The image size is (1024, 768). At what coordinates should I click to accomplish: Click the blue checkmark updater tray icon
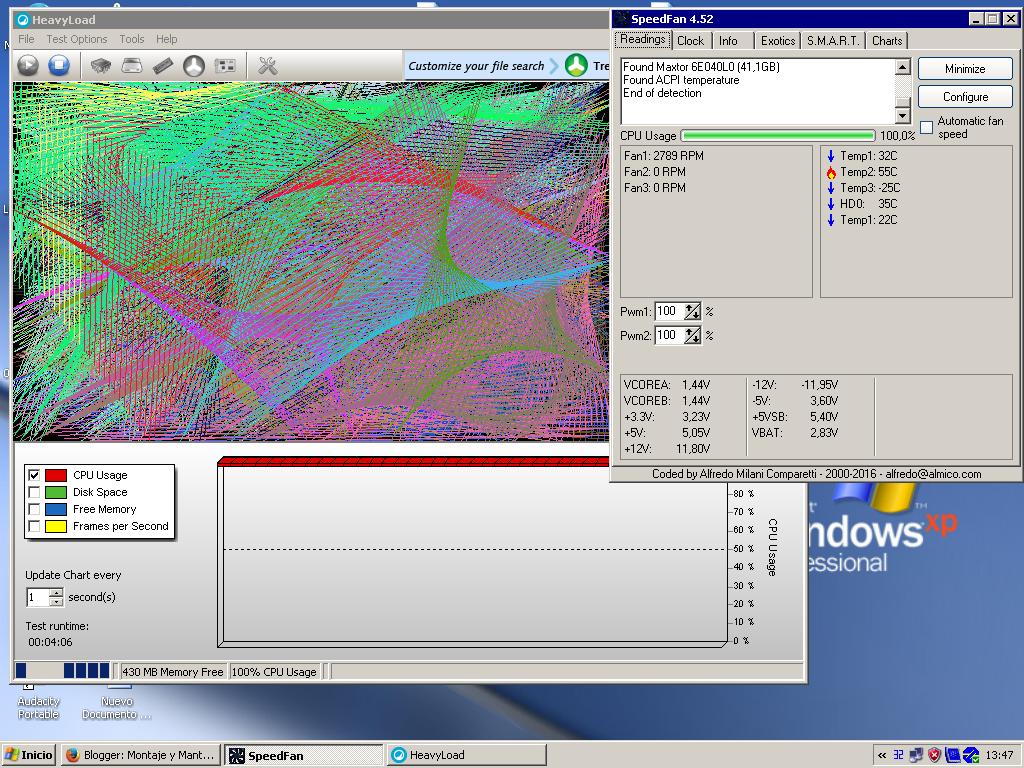[971, 755]
